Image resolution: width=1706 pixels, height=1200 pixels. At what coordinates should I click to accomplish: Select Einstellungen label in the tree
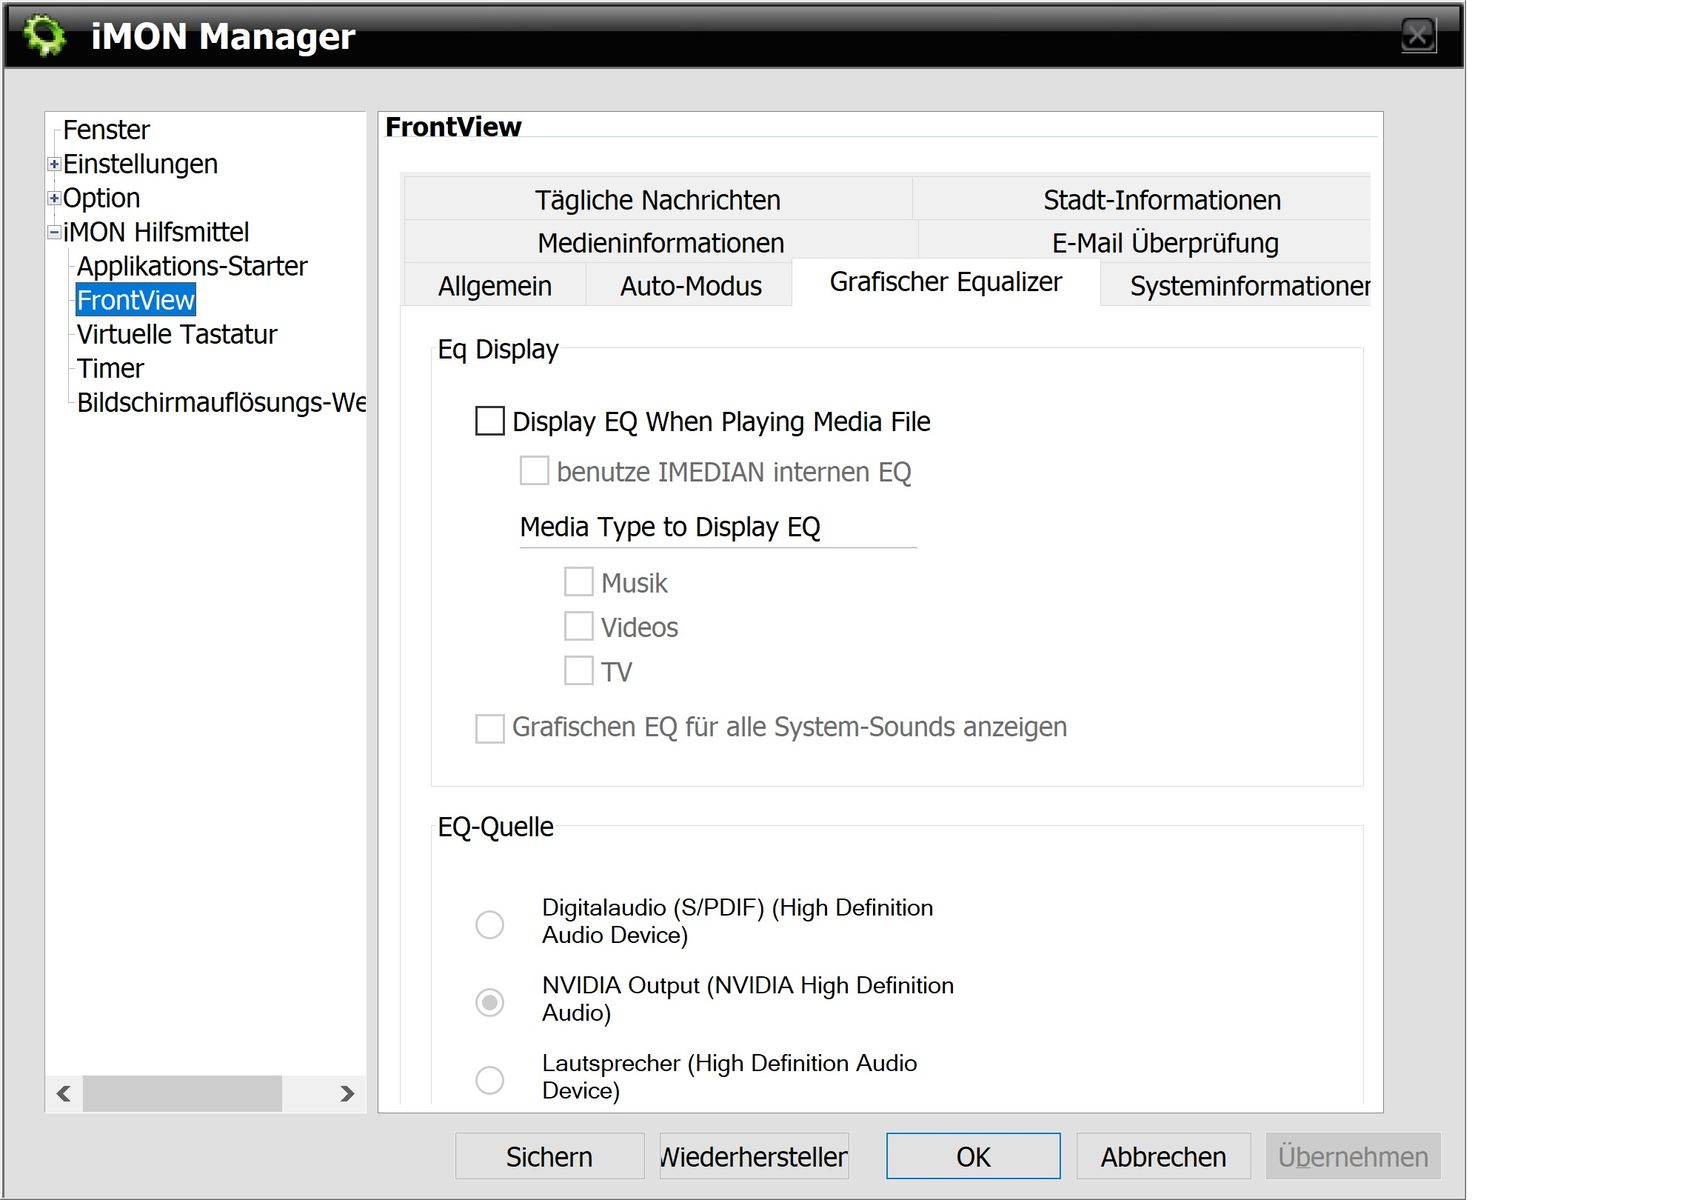(x=140, y=164)
